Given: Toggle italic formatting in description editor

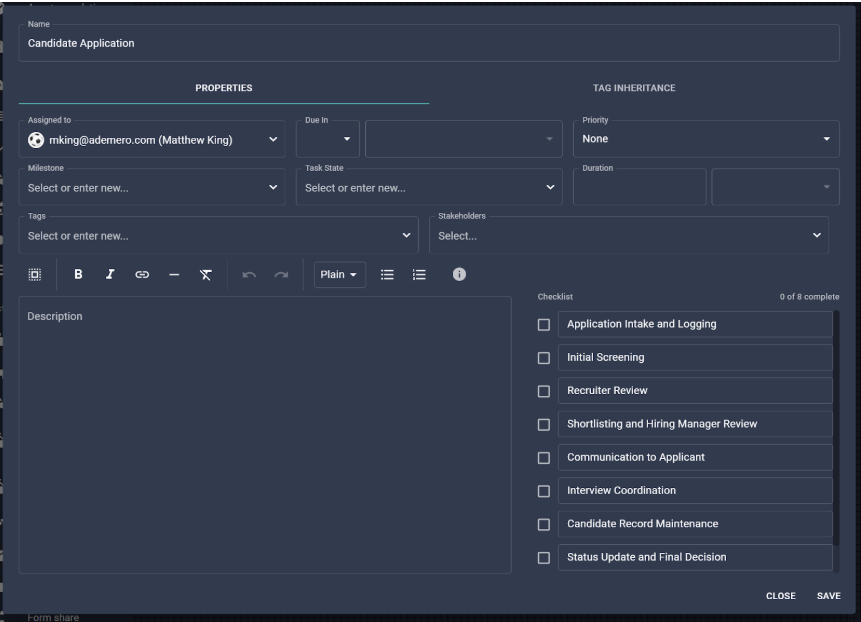Looking at the screenshot, I should point(110,274).
